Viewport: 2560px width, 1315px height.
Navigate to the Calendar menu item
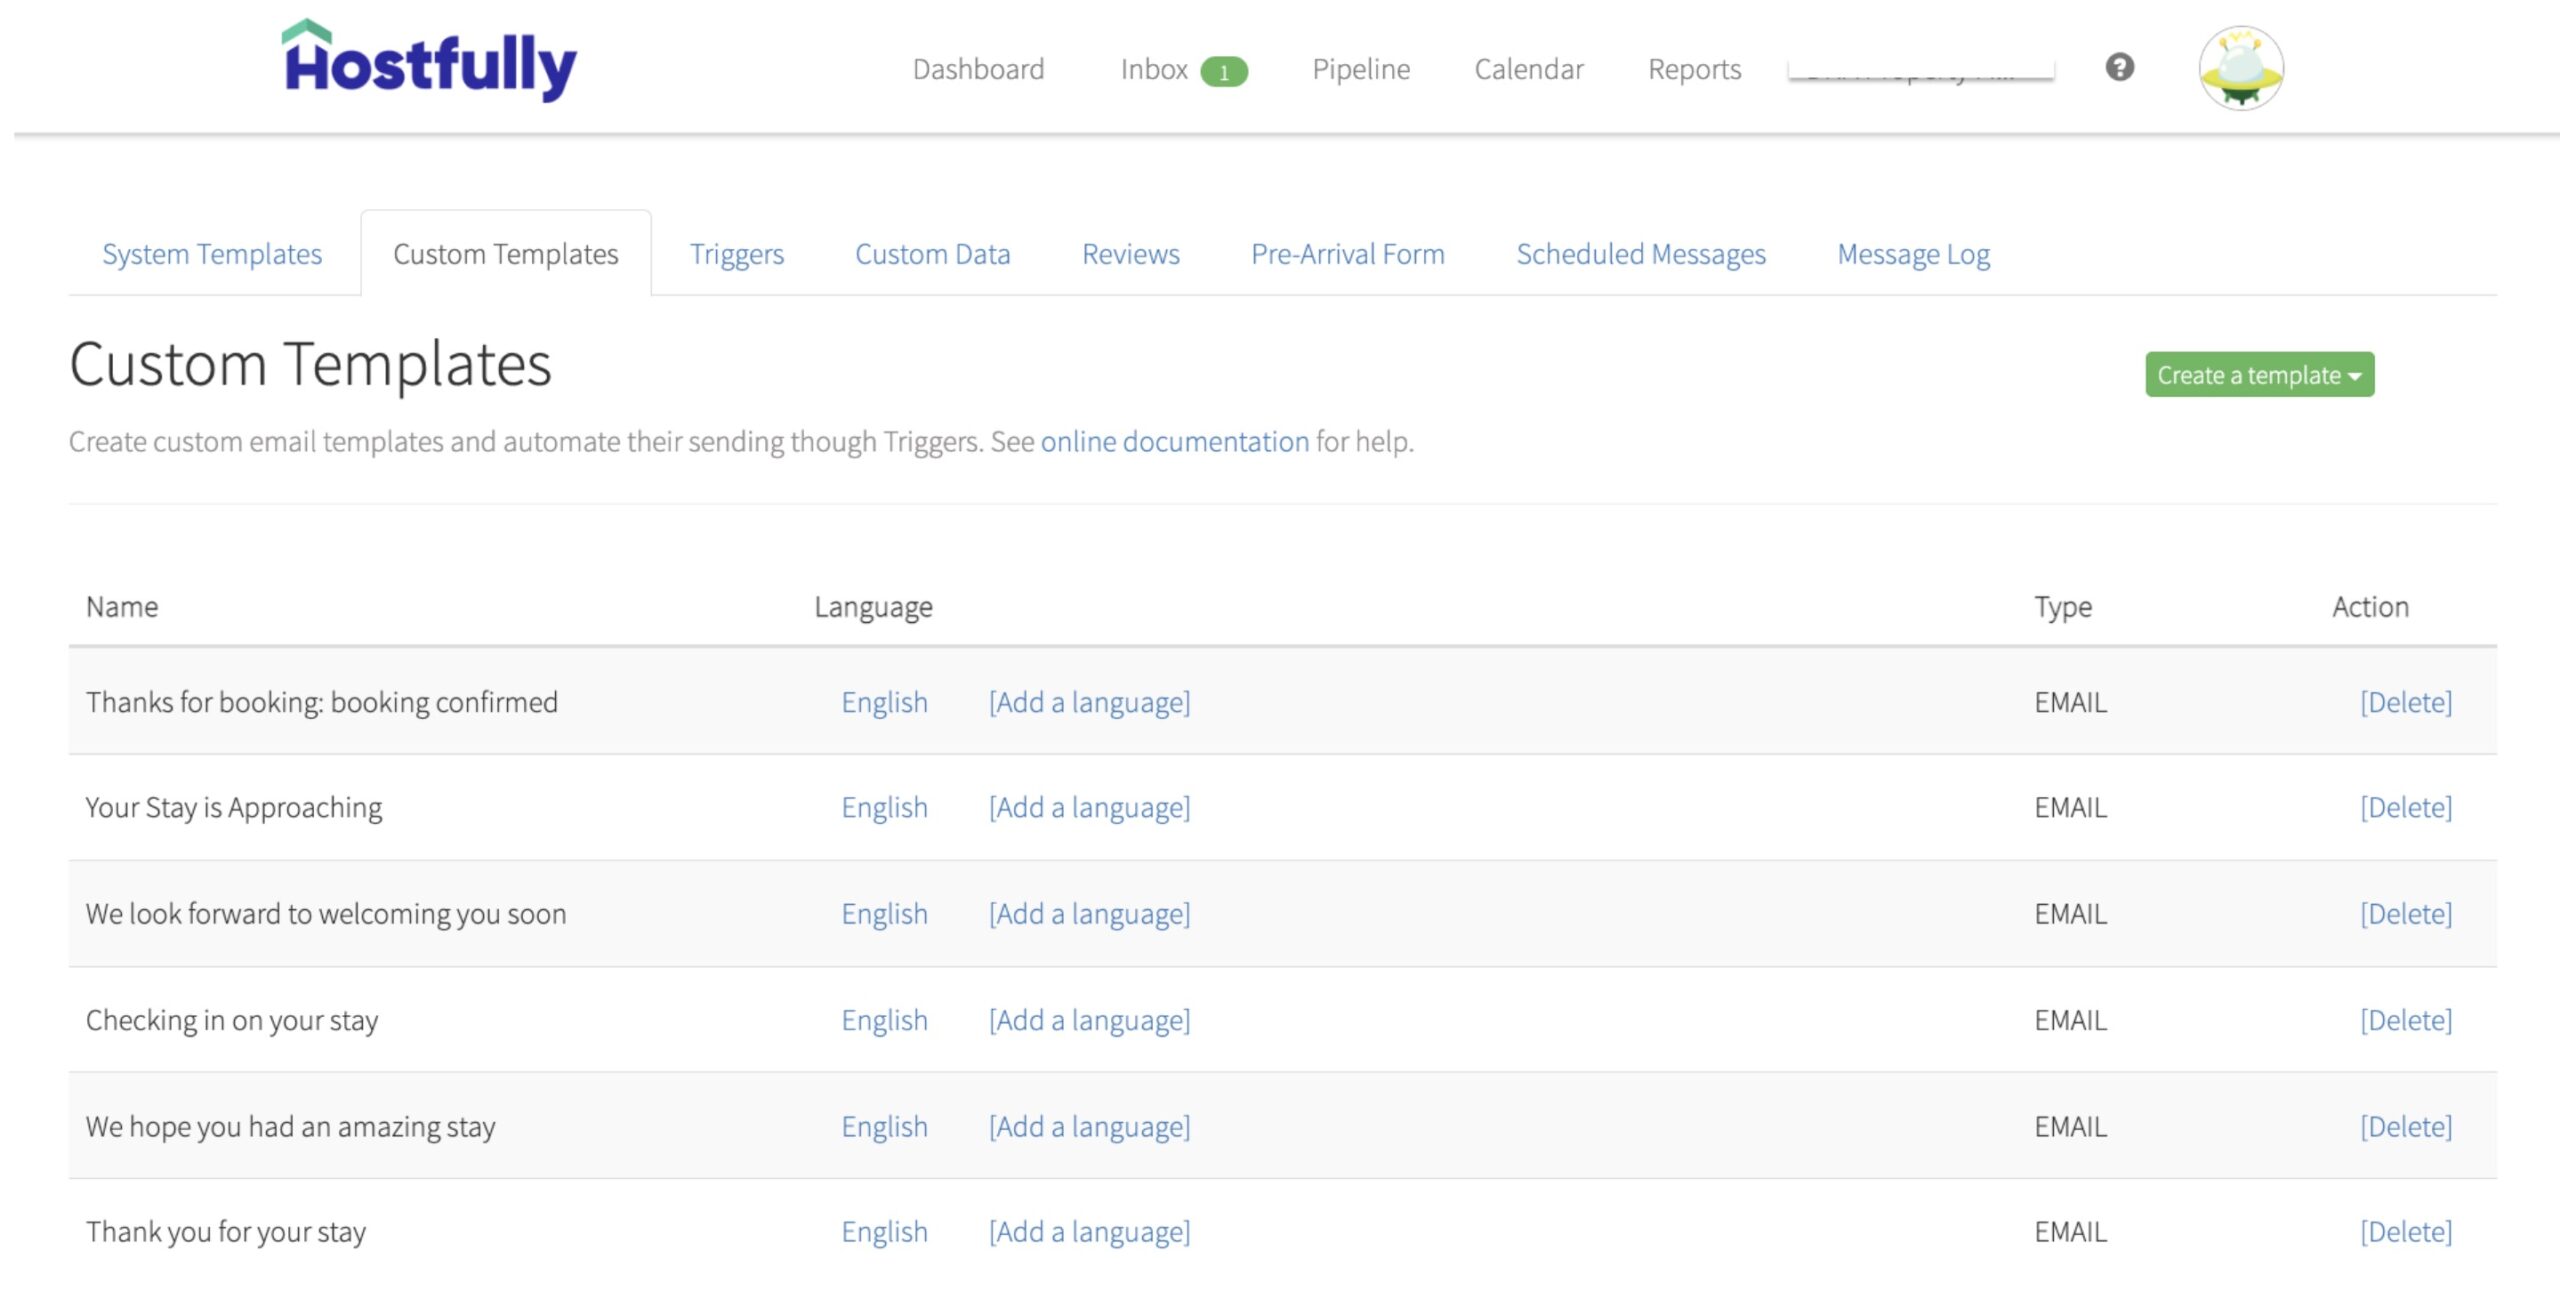[x=1528, y=68]
